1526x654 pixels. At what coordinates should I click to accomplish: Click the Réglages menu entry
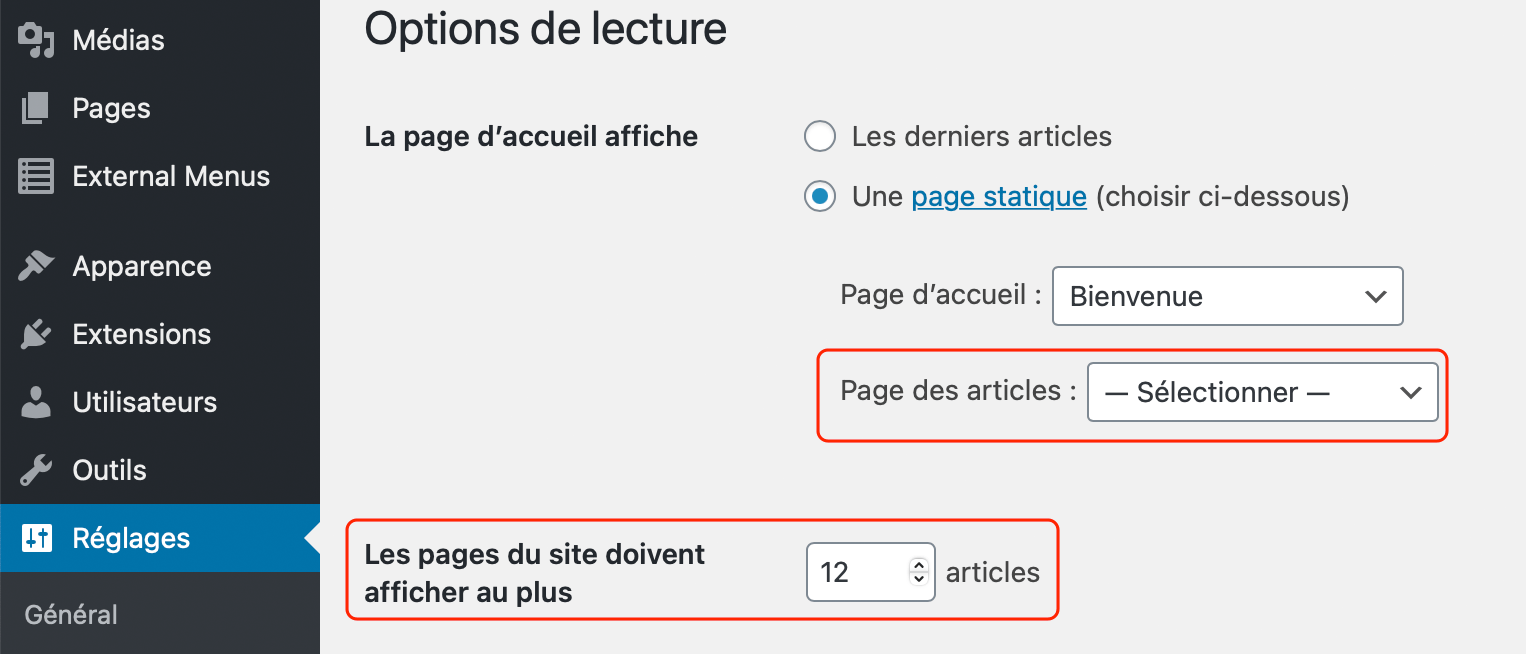[130, 538]
